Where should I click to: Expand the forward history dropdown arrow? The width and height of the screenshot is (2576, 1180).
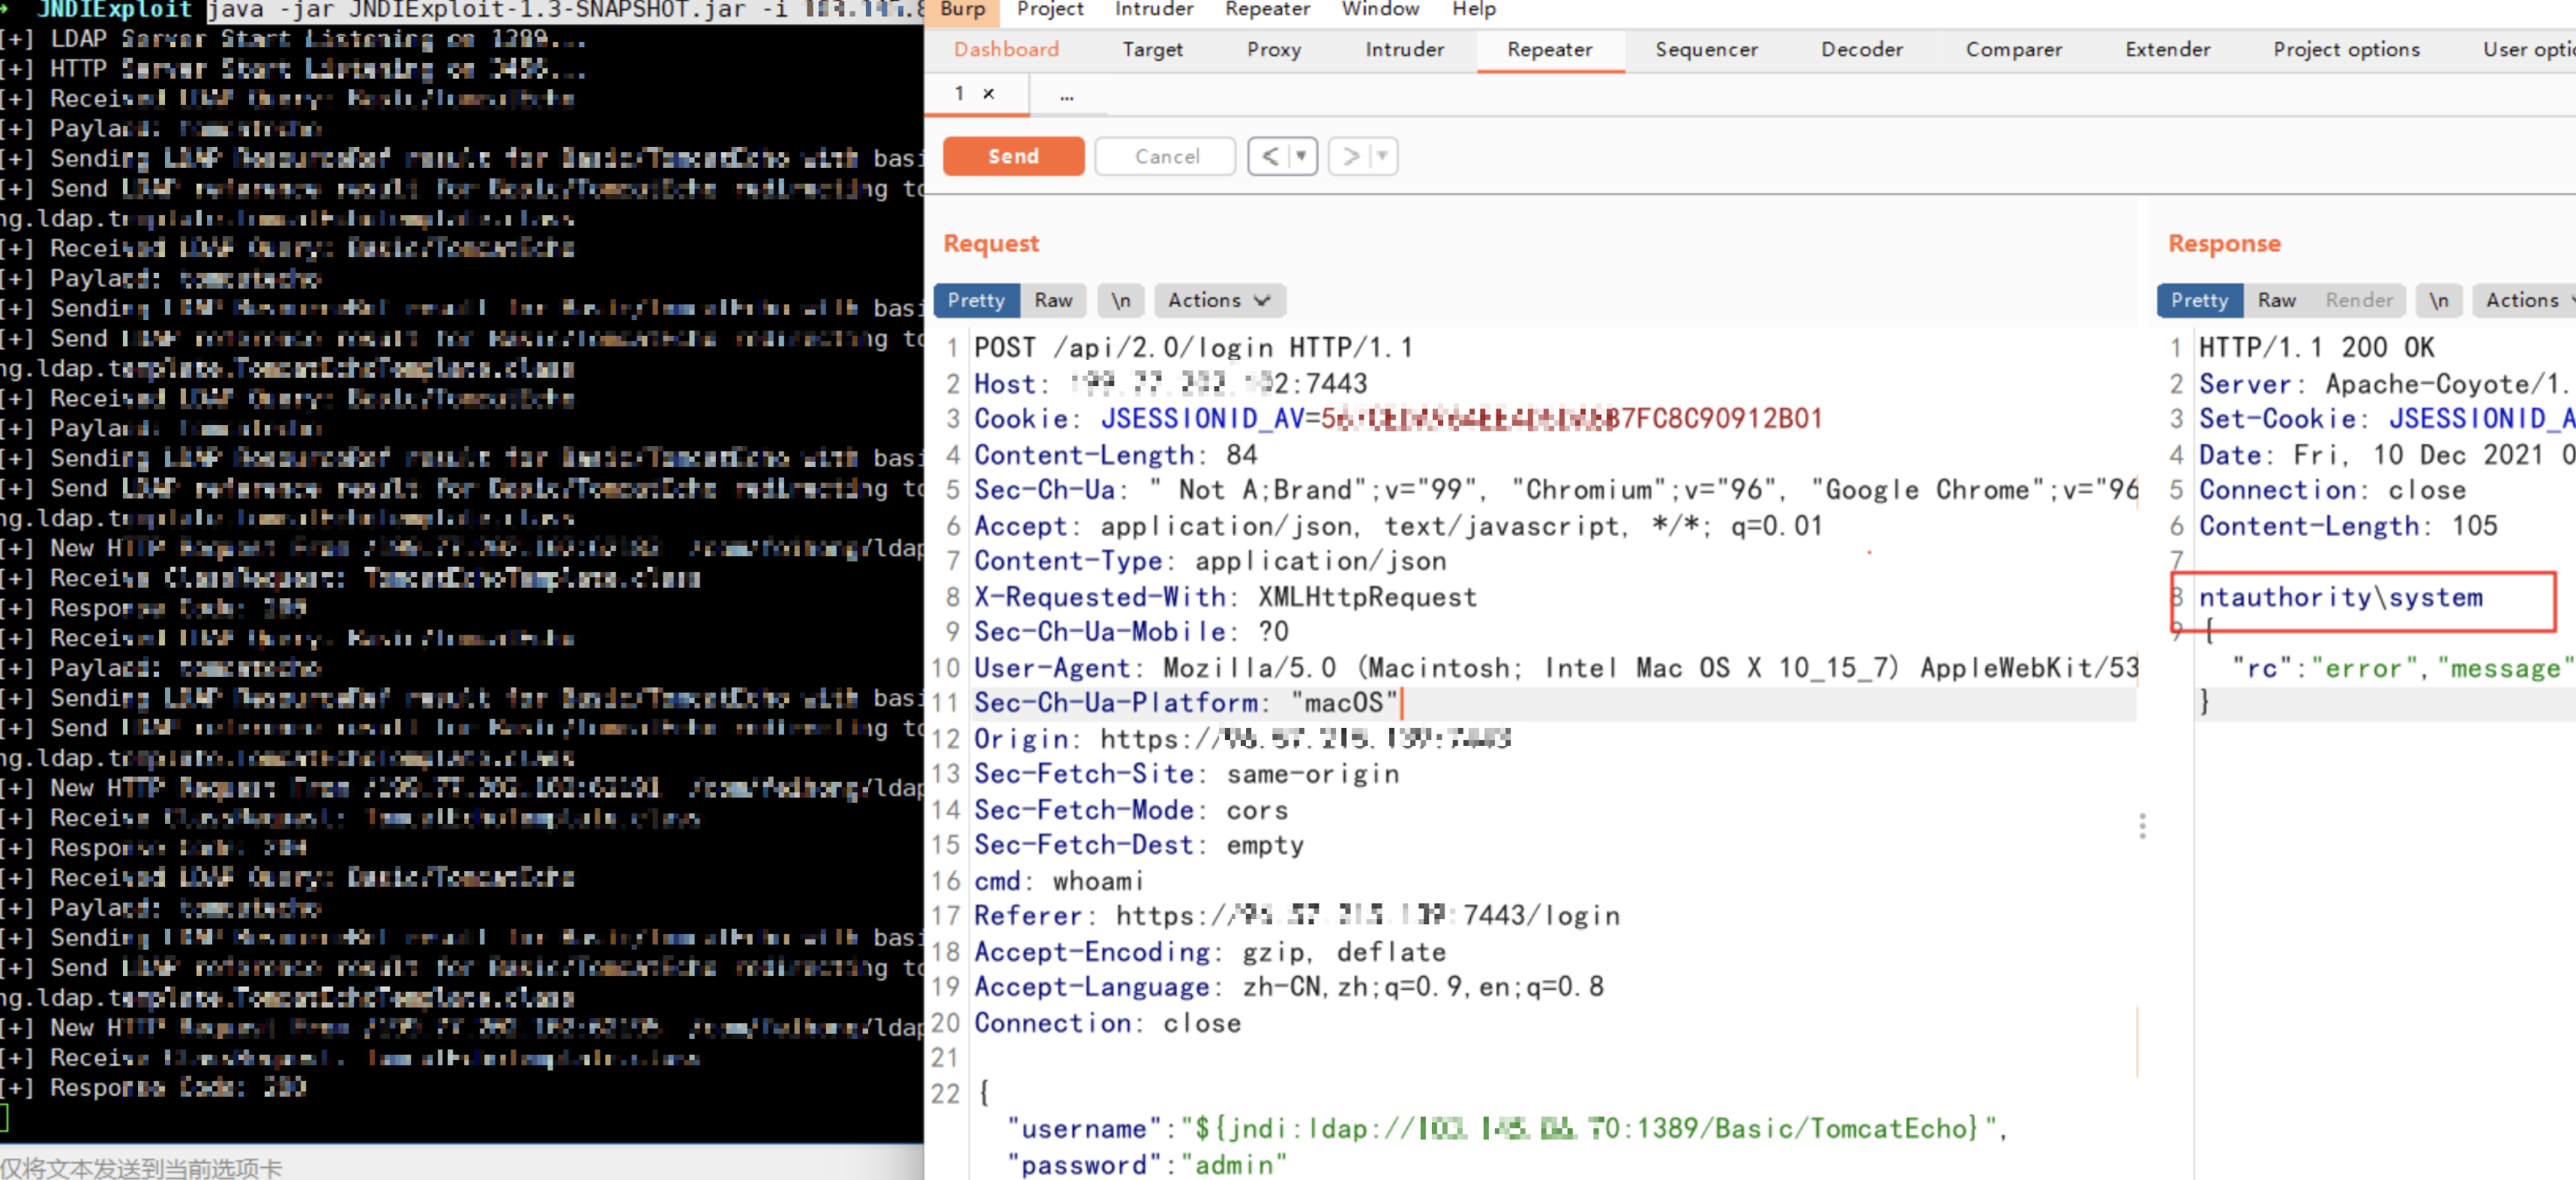point(1383,156)
